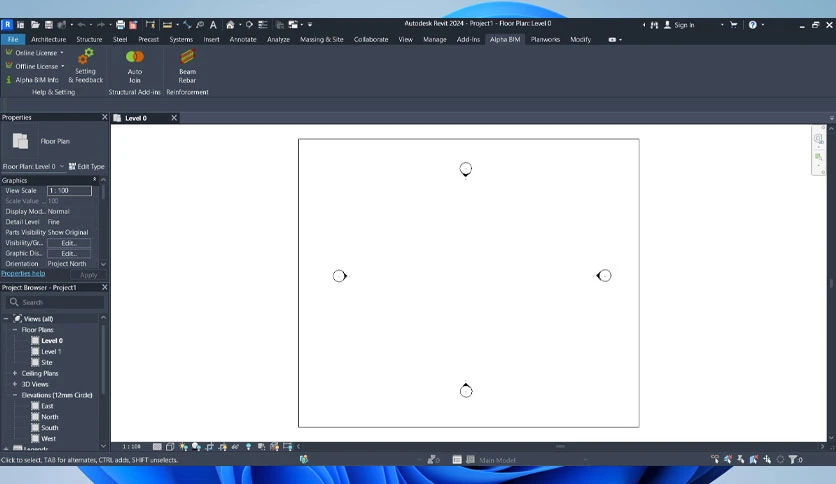Click the Apply button in Properties
The image size is (836, 484).
[x=89, y=275]
